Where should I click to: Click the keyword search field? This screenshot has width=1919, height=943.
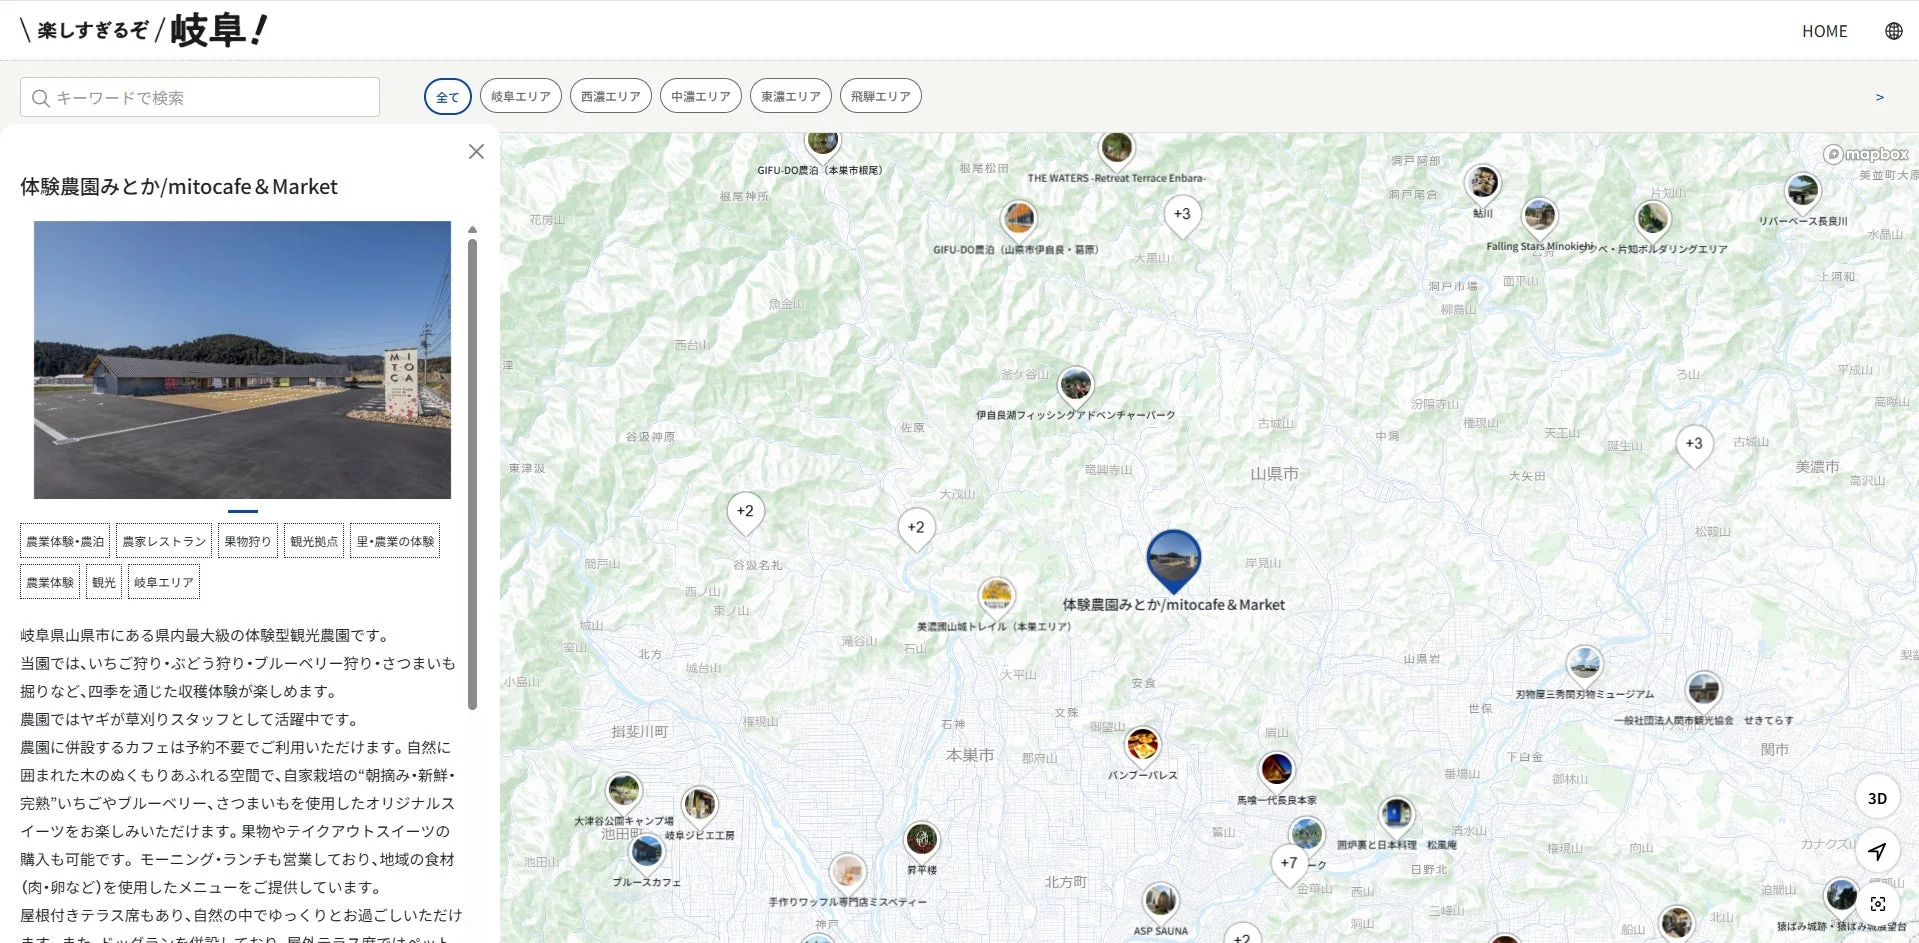point(200,97)
